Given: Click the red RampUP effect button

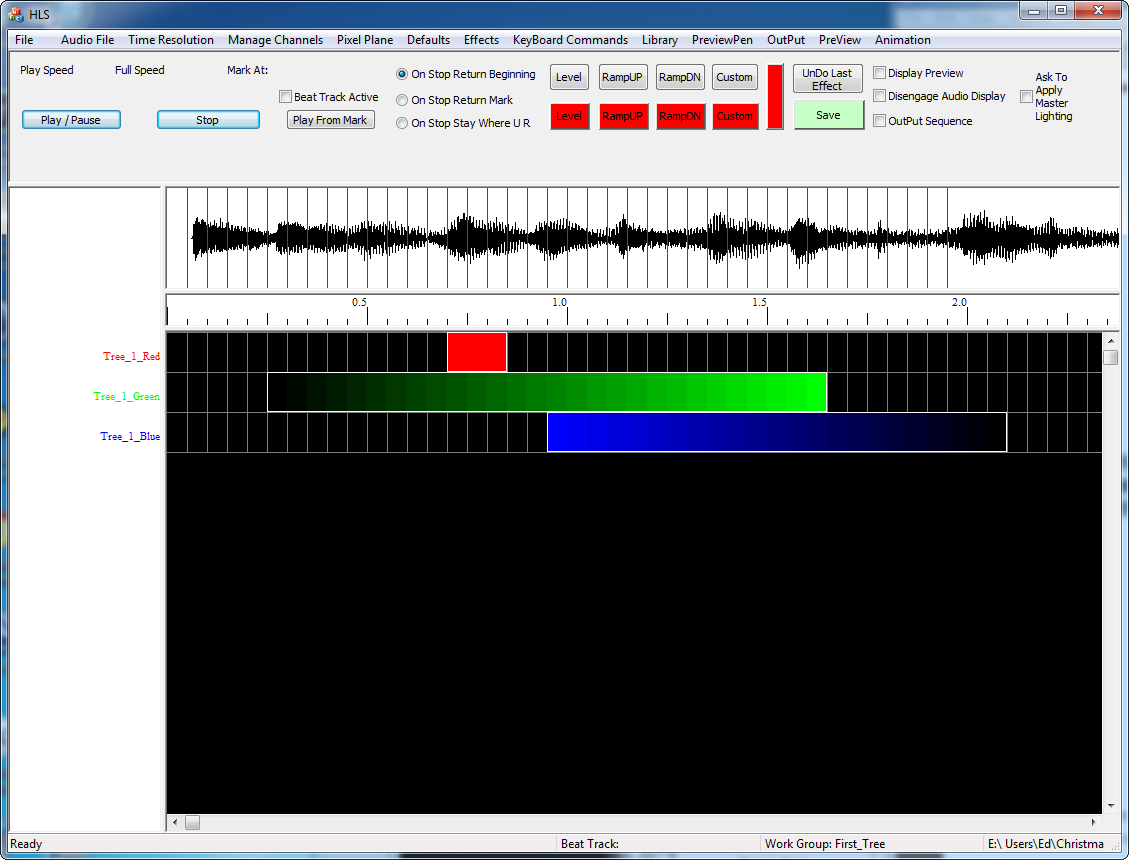Looking at the screenshot, I should [x=623, y=116].
